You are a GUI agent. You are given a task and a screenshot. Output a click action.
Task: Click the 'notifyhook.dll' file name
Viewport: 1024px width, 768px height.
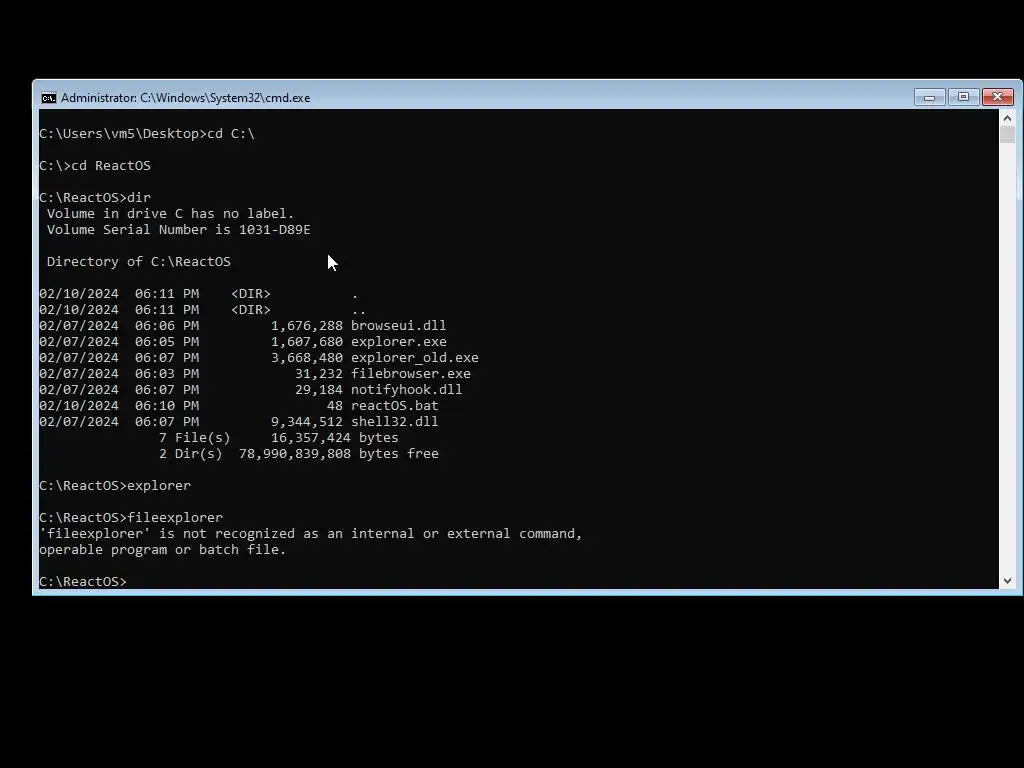[406, 389]
